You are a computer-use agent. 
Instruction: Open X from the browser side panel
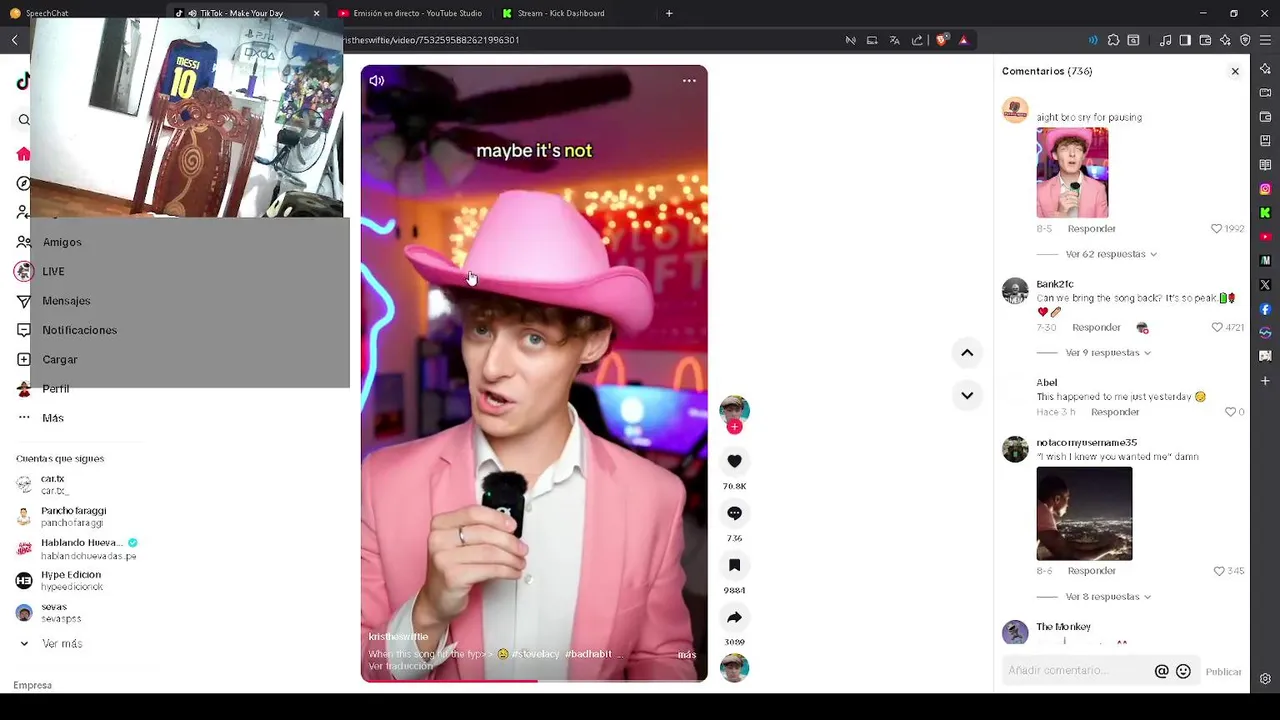[1265, 285]
